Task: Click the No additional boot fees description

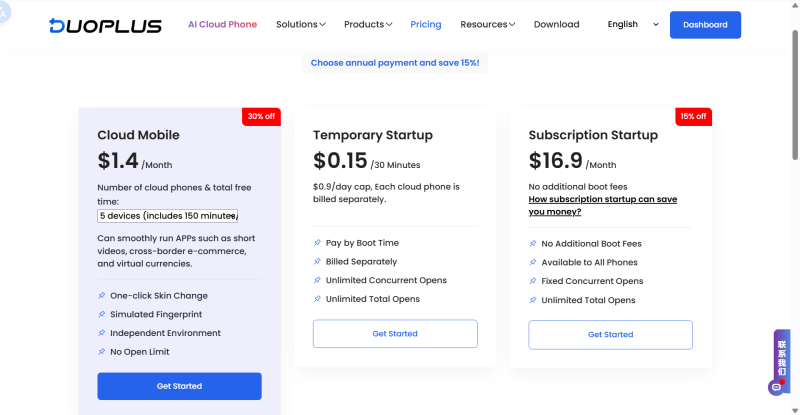Action: [x=578, y=187]
